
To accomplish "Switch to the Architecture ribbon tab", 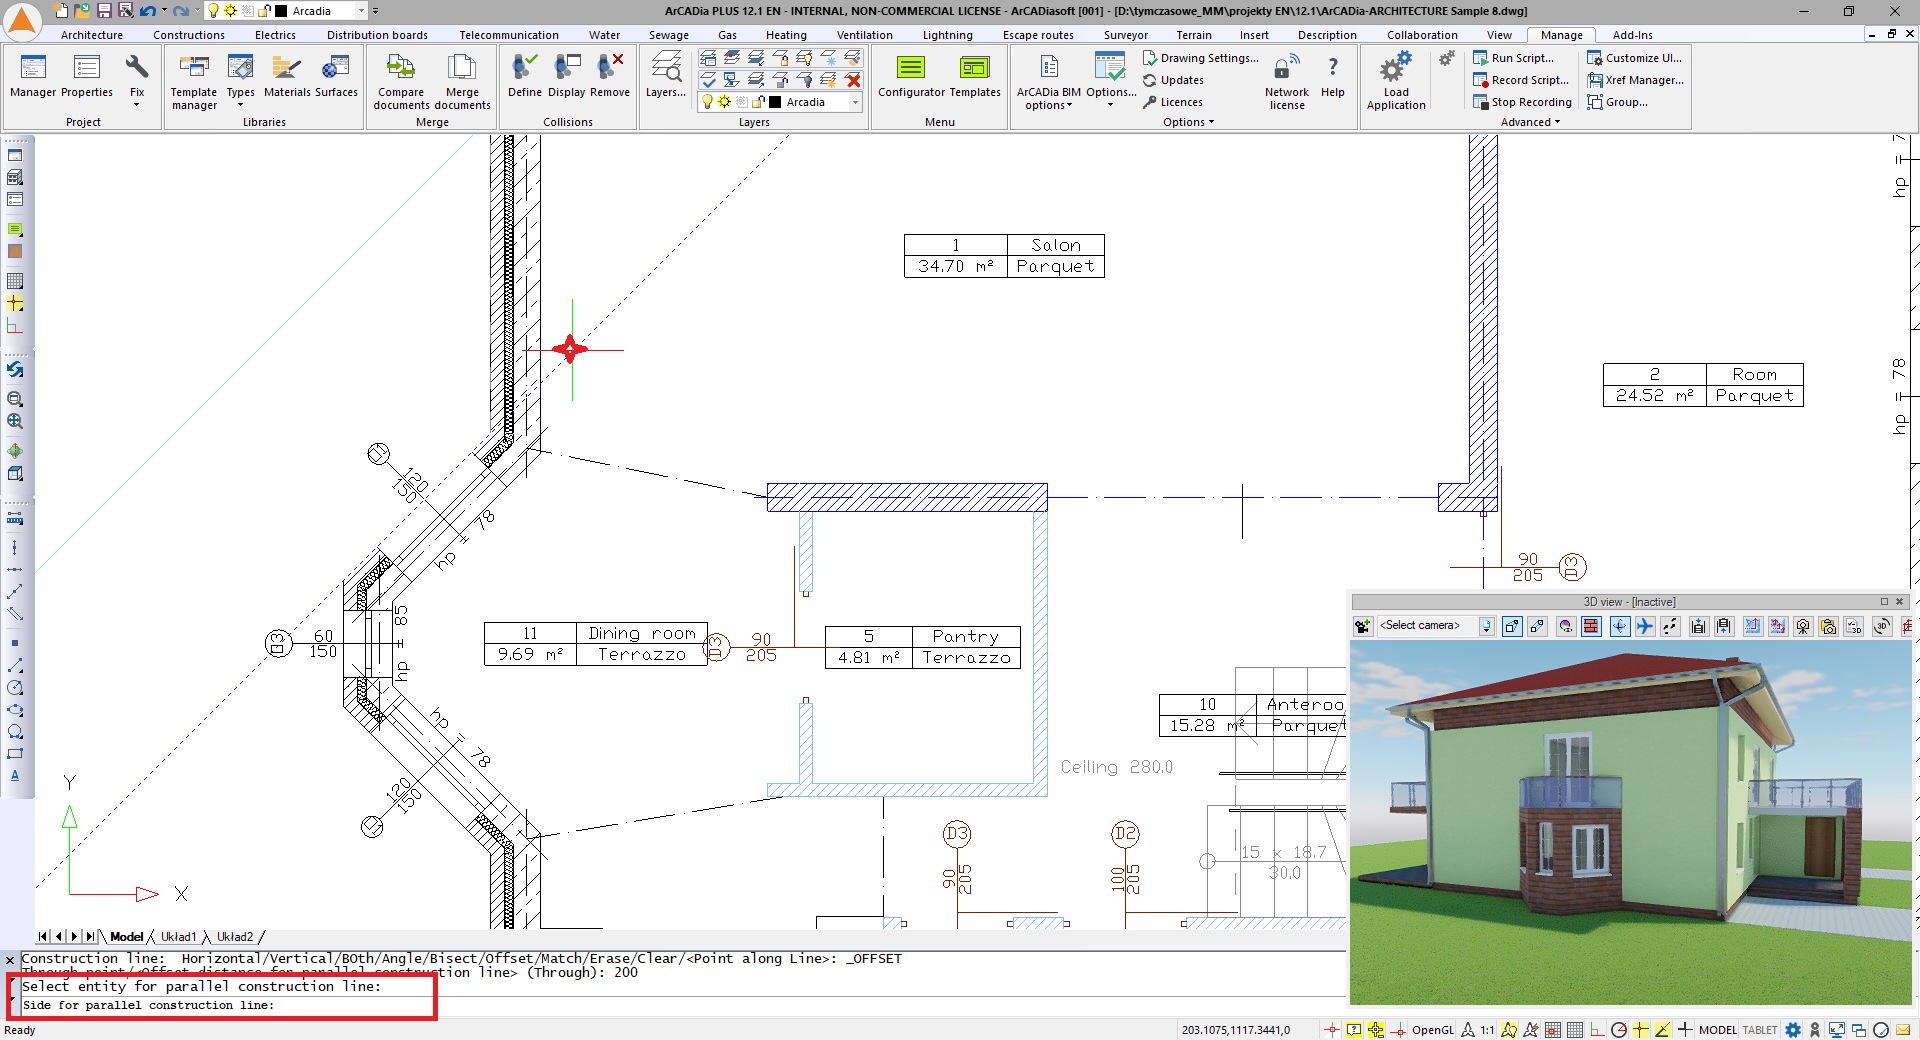I will [91, 34].
